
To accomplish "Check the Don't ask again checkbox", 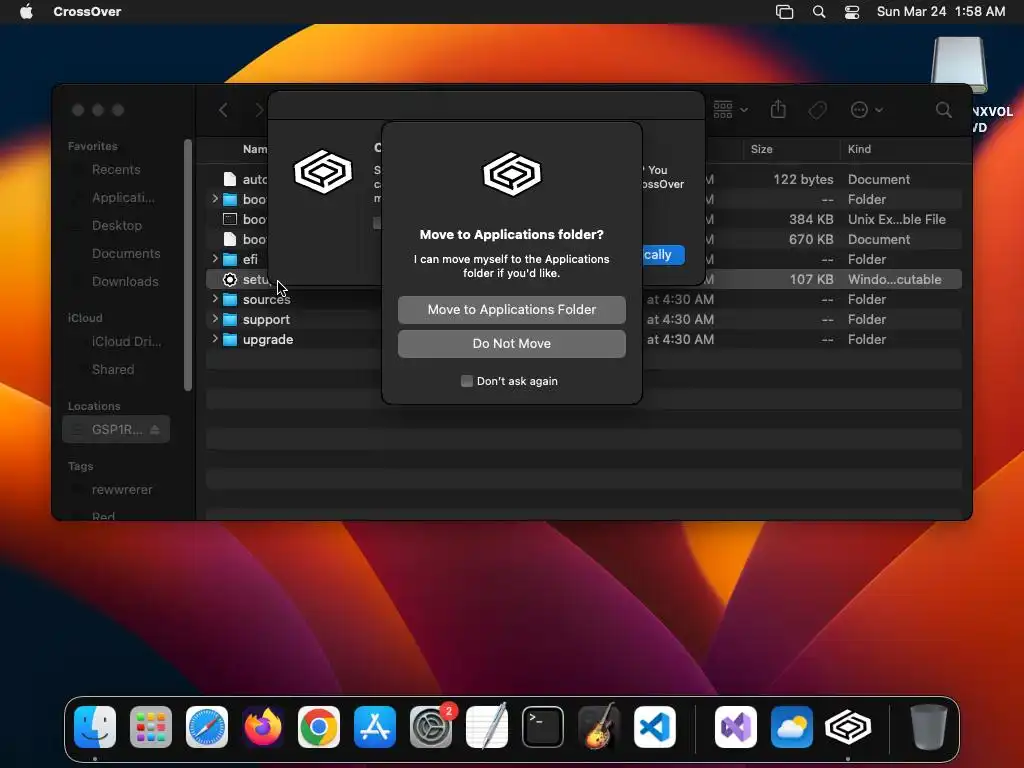I will tap(466, 381).
